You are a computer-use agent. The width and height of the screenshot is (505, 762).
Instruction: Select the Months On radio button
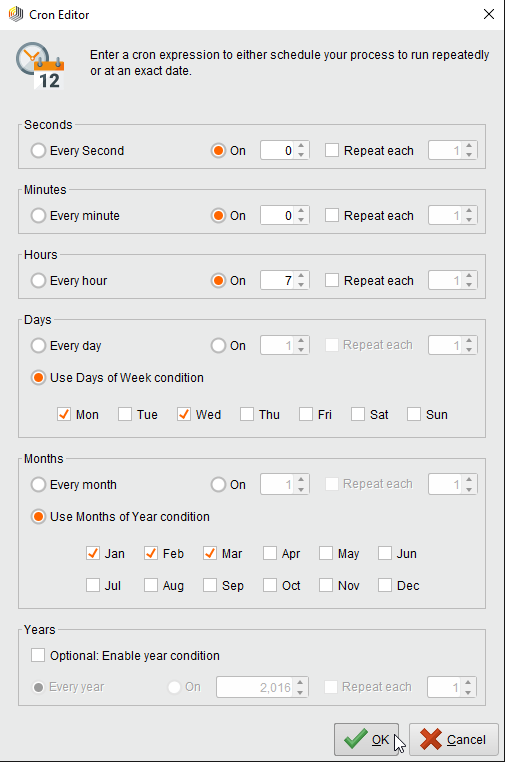coord(218,485)
